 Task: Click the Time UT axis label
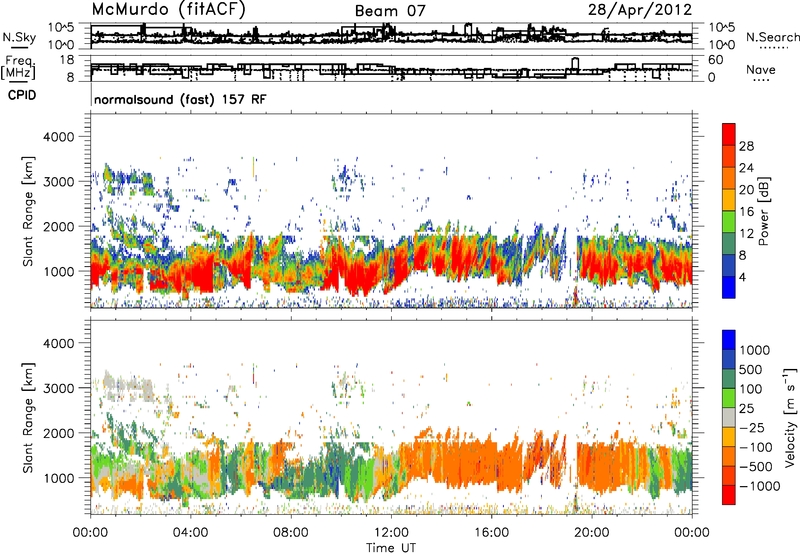tap(391, 548)
